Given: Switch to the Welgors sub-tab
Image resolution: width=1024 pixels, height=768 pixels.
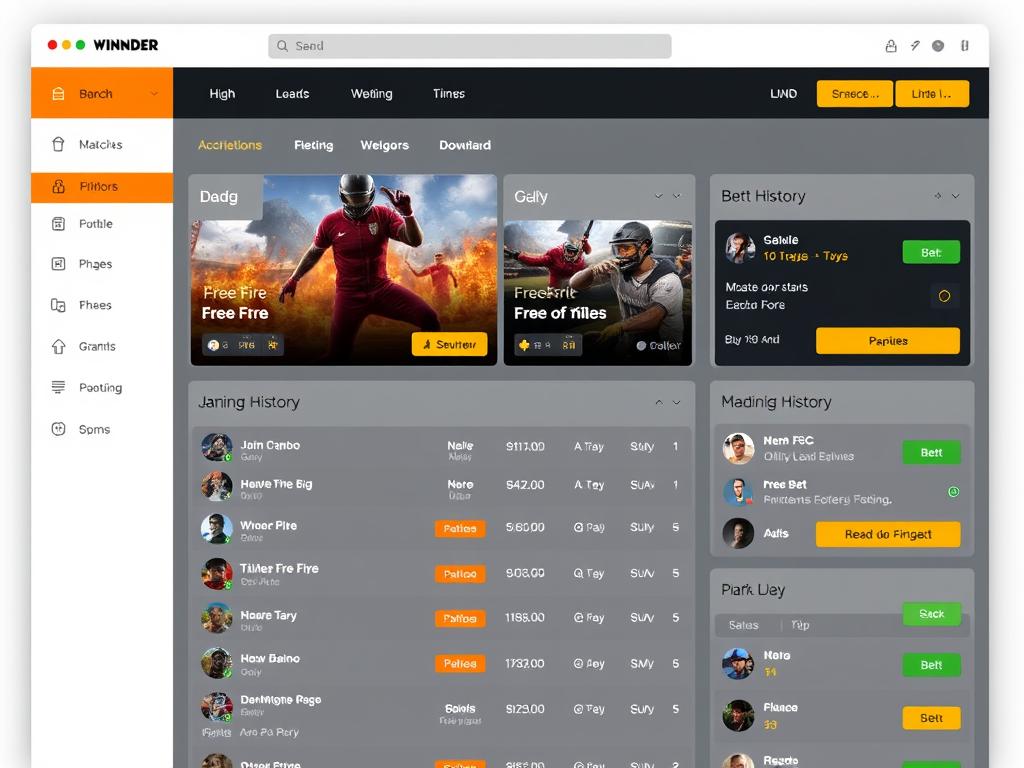Looking at the screenshot, I should [385, 145].
